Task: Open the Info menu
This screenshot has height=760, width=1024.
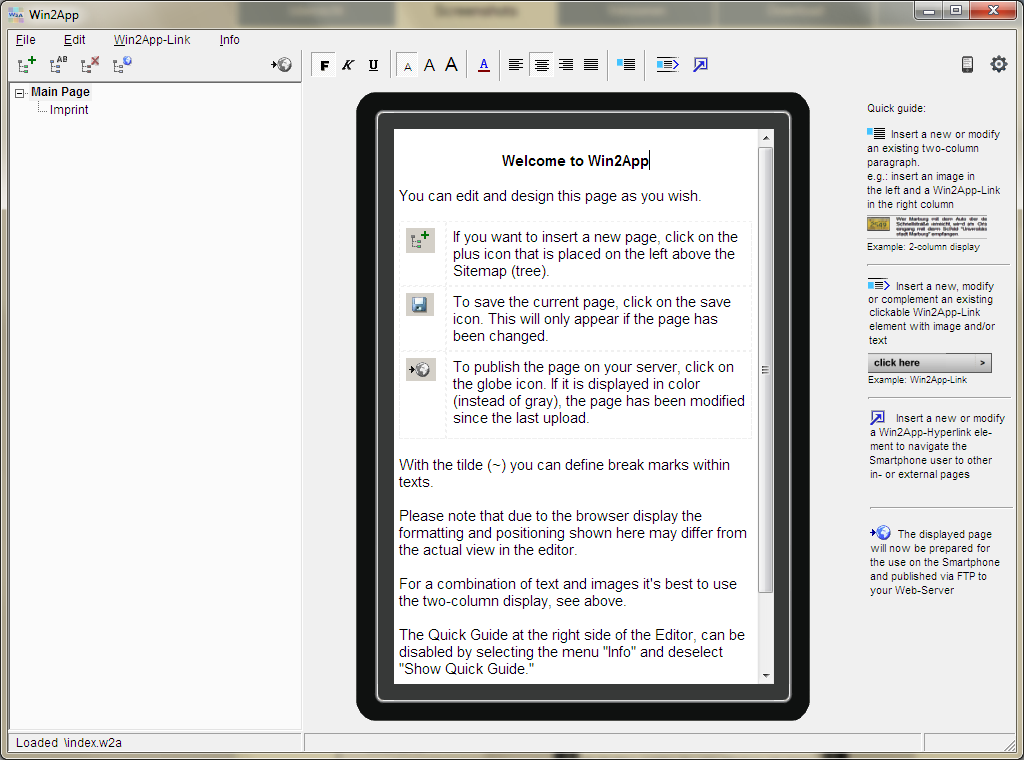Action: (x=229, y=40)
